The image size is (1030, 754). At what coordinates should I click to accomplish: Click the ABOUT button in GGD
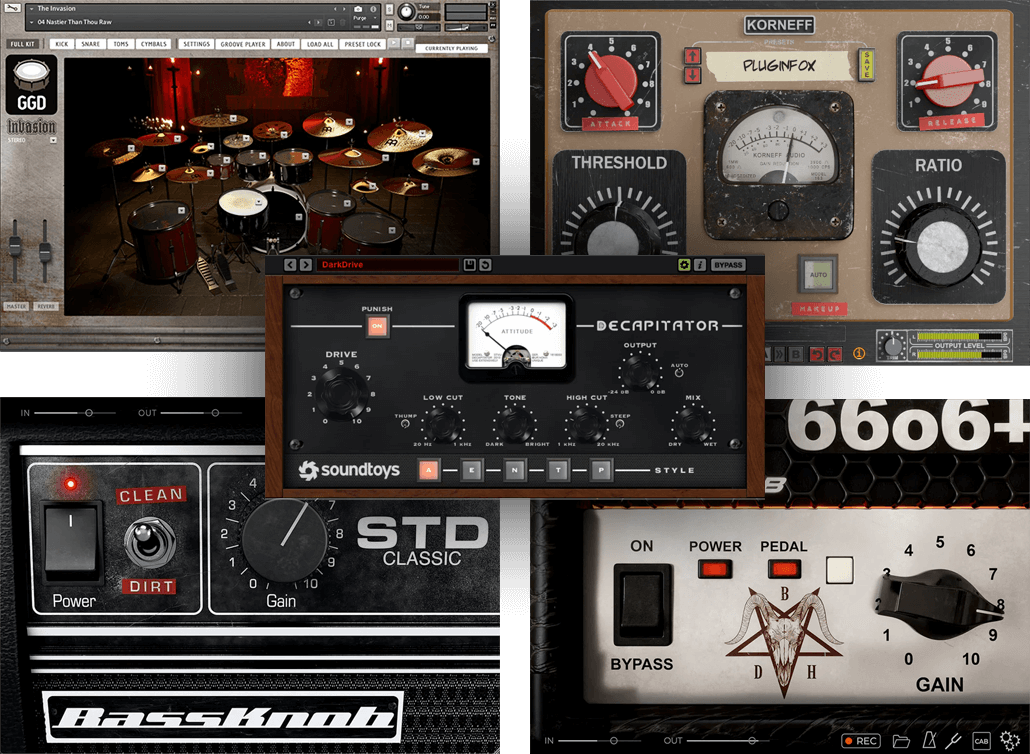(x=286, y=44)
